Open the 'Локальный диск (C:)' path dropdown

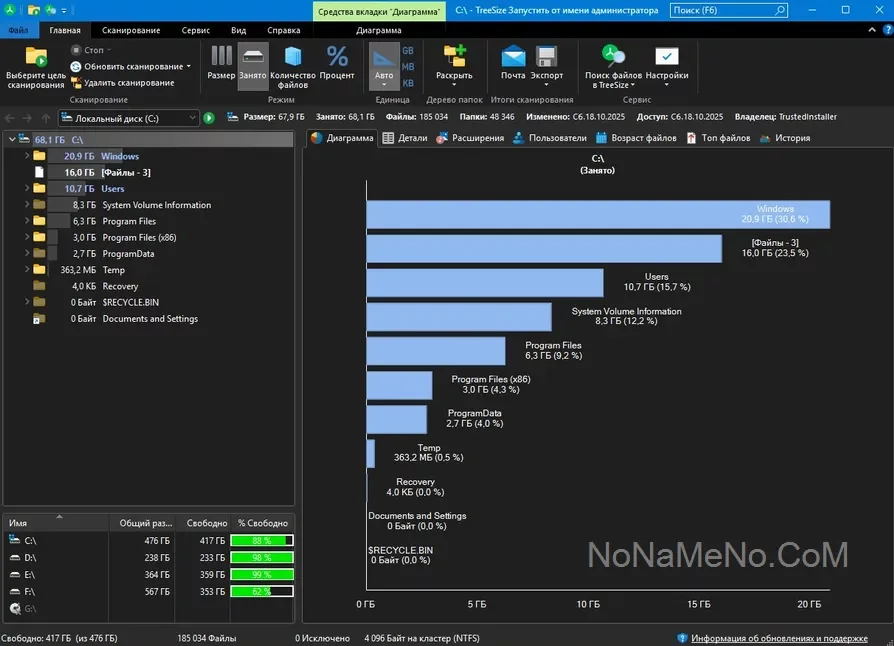(x=193, y=118)
